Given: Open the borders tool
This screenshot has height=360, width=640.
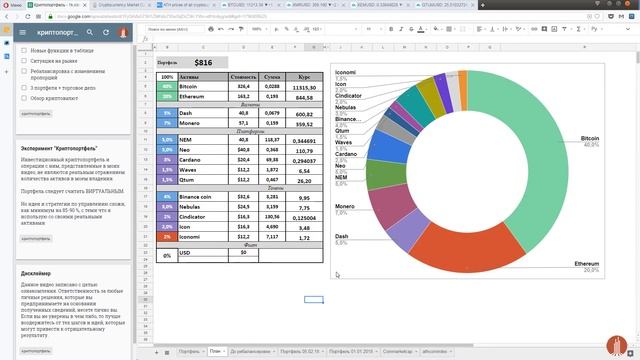Looking at the screenshot, I should 449,29.
